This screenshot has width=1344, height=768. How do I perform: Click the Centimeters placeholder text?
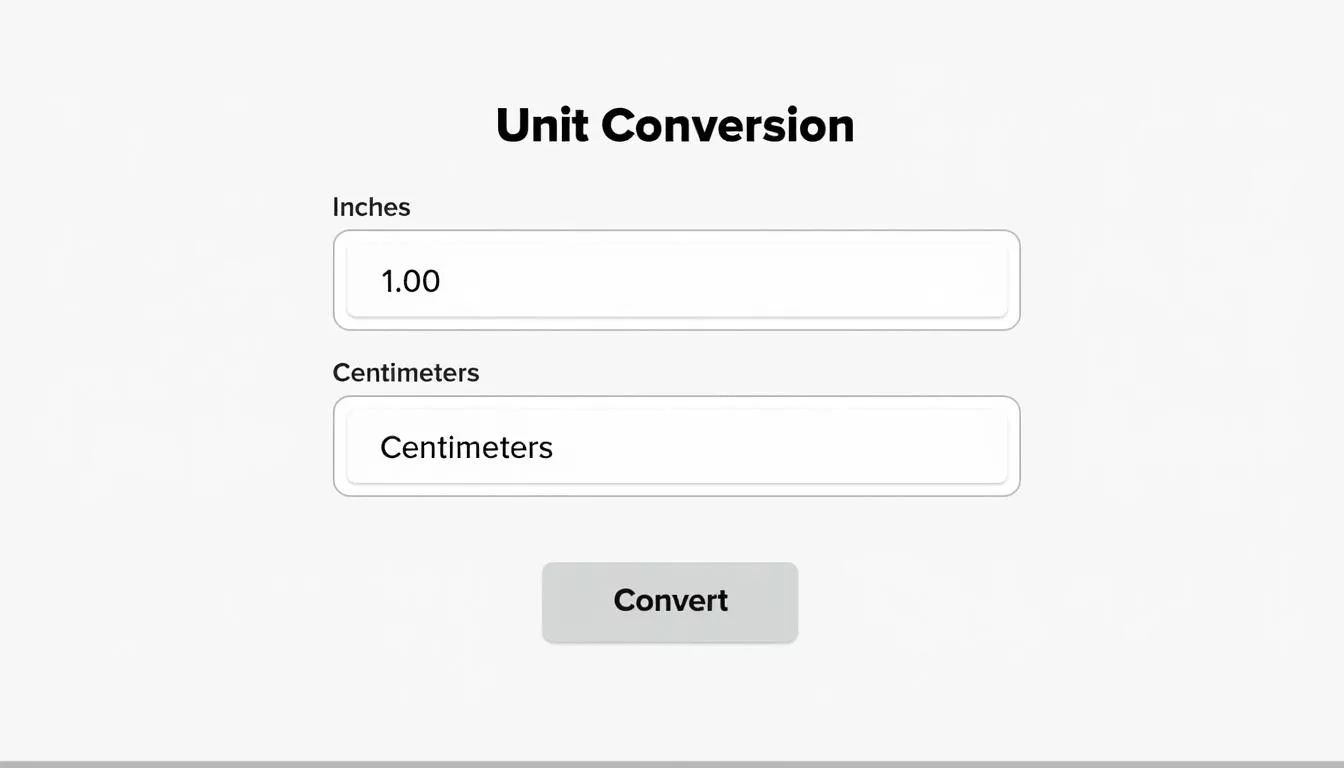point(466,447)
